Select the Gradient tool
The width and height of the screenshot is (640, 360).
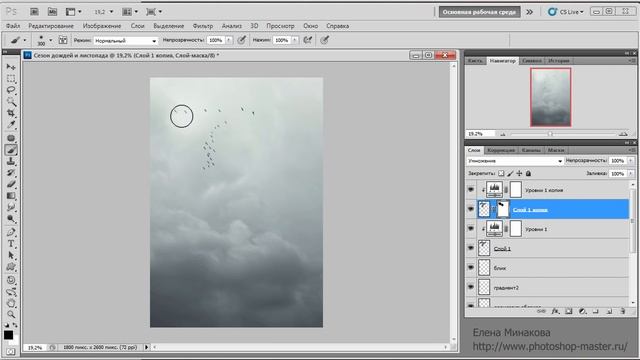tap(11, 196)
